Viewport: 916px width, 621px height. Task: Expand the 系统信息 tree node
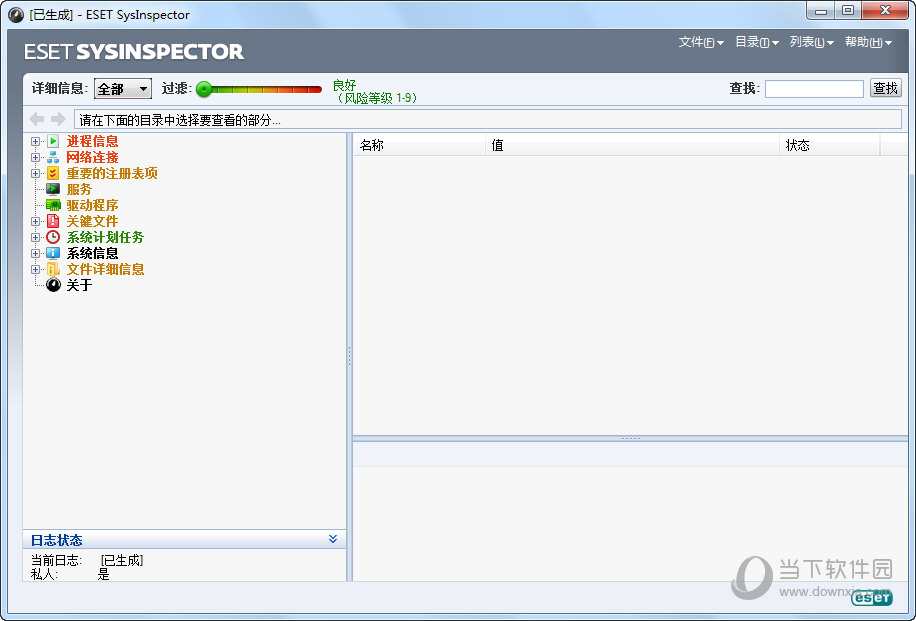[x=36, y=254]
